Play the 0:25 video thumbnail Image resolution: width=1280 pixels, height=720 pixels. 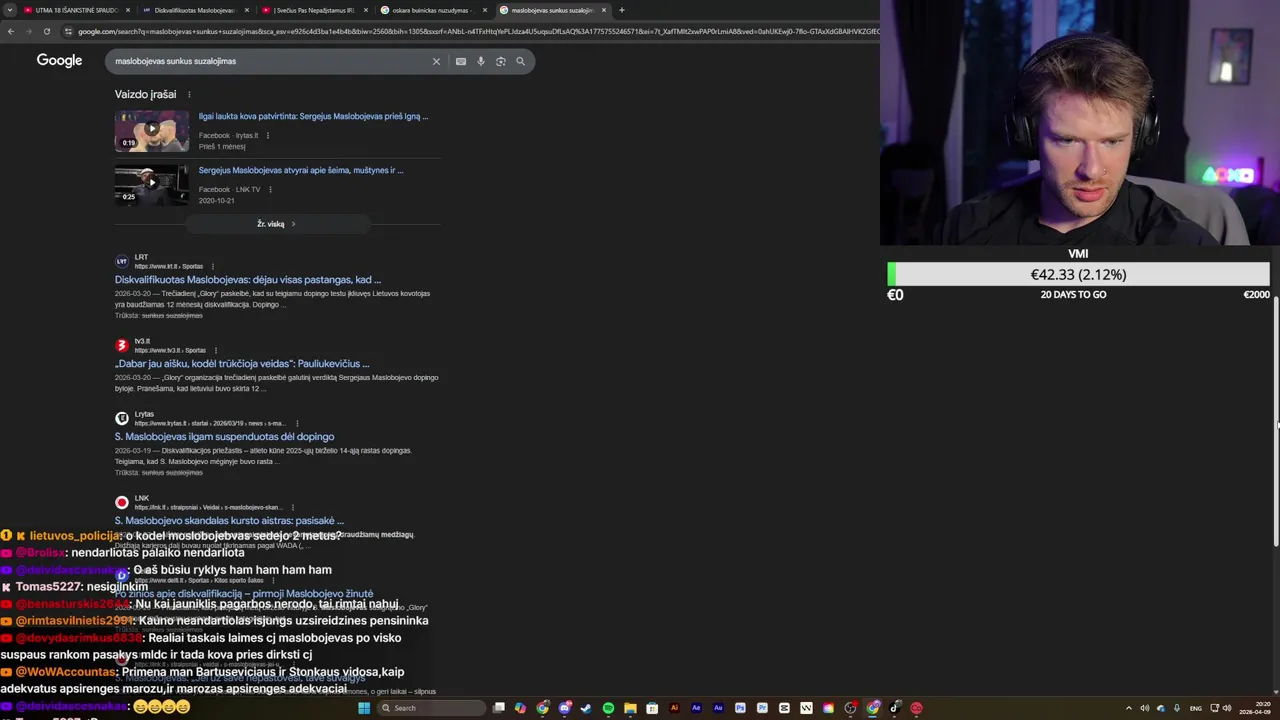point(152,184)
